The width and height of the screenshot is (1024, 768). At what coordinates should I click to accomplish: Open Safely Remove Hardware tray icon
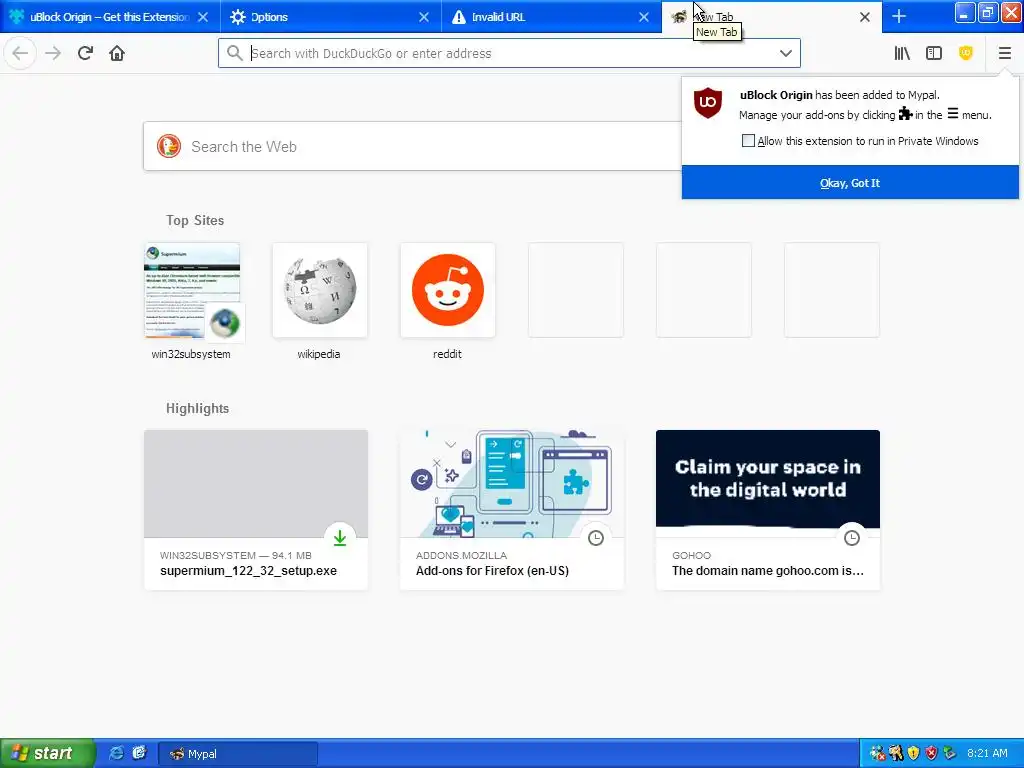949,754
